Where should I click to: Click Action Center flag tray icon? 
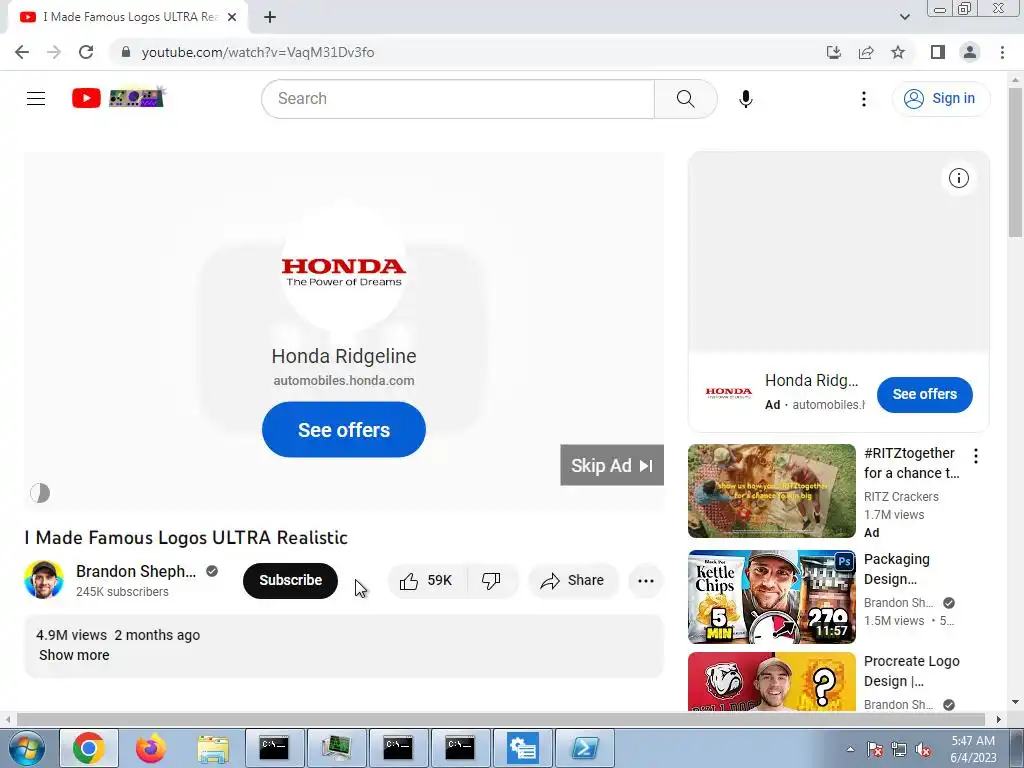click(x=875, y=750)
